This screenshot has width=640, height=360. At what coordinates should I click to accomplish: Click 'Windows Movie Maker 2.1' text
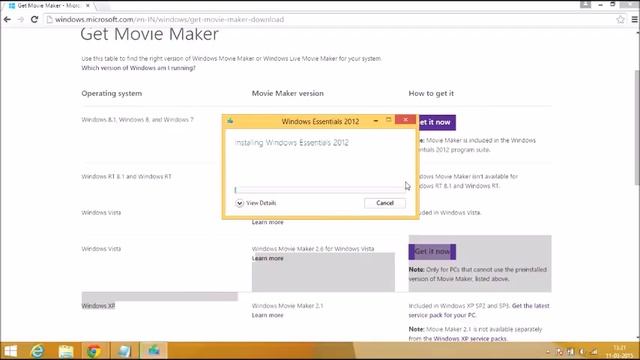click(x=287, y=305)
